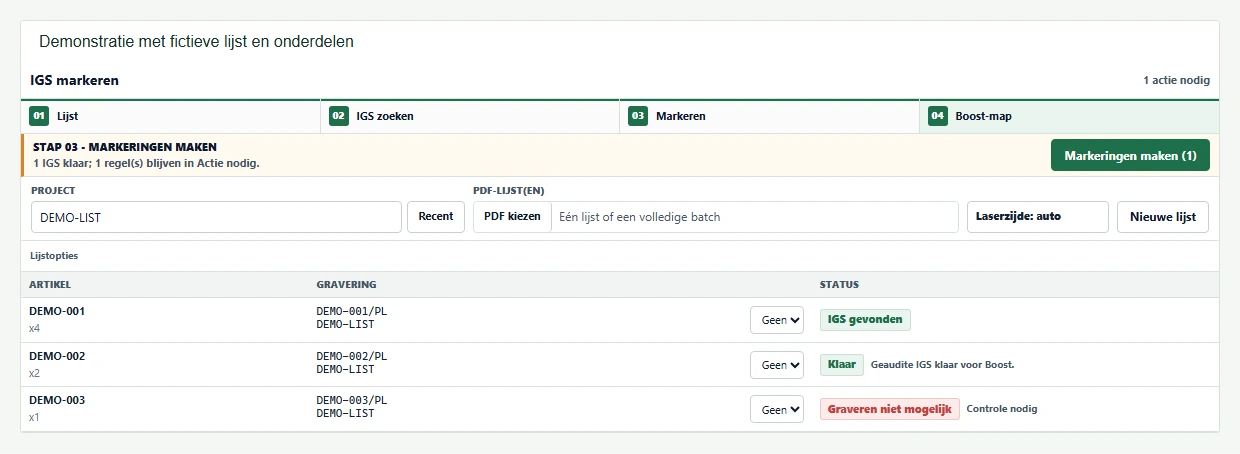Click the GRAVERING column header

[x=346, y=285]
